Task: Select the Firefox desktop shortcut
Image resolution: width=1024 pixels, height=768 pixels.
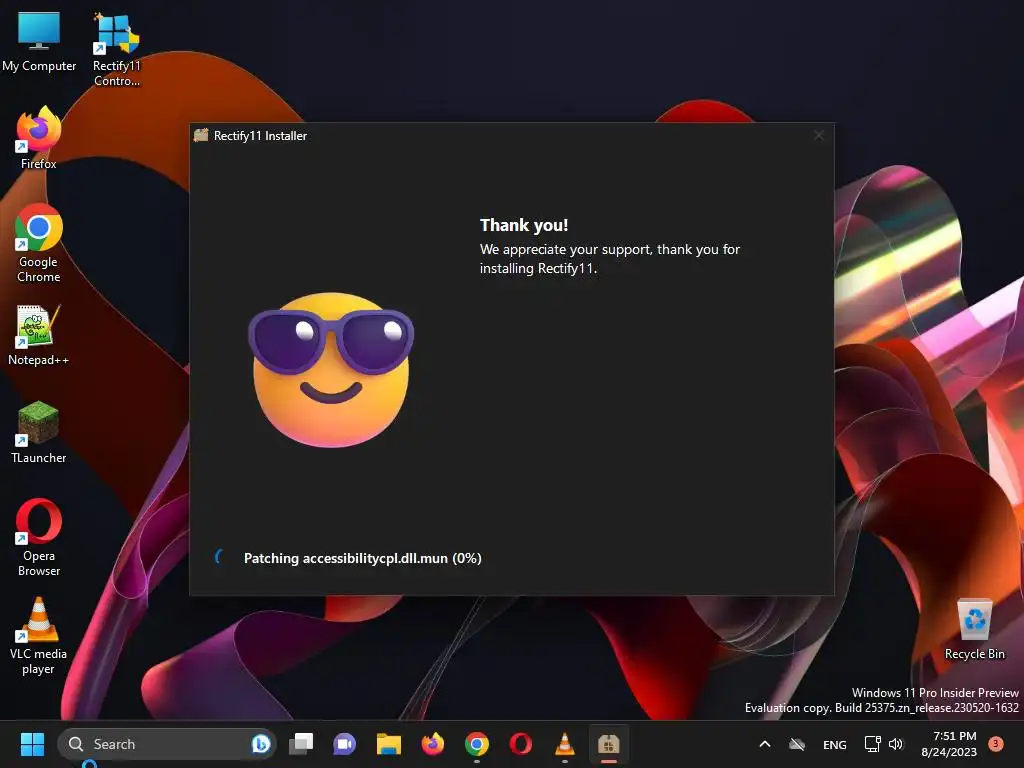Action: [39, 138]
